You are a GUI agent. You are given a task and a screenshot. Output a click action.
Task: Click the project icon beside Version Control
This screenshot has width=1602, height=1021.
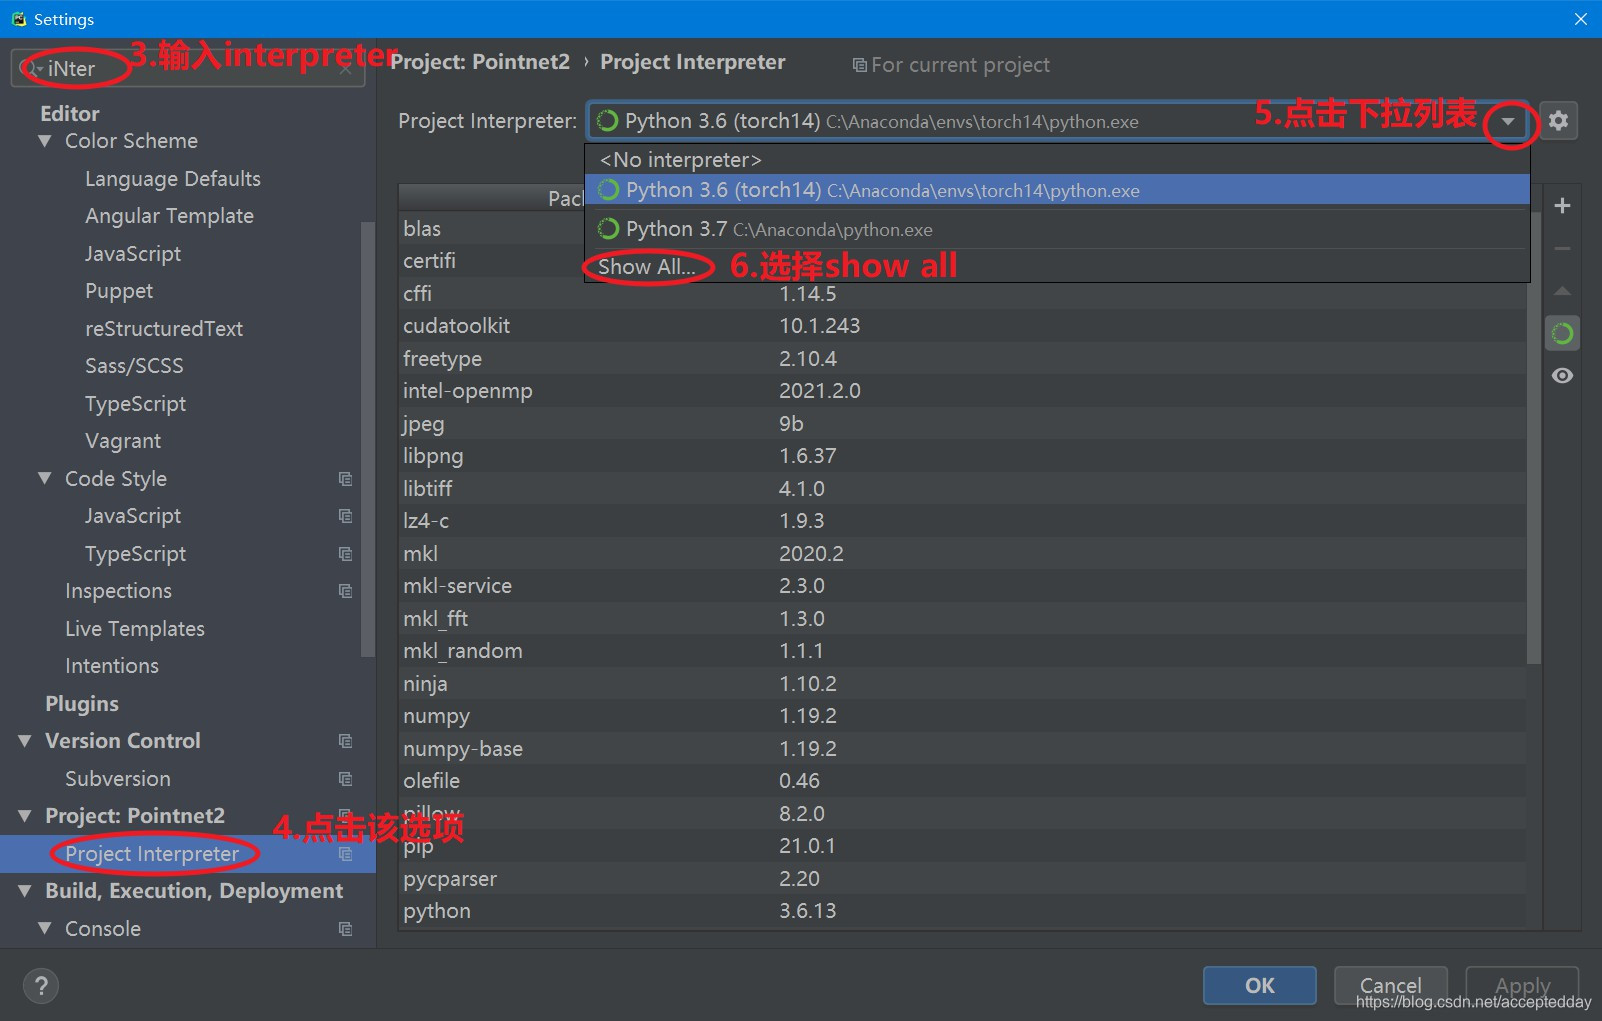pyautogui.click(x=345, y=741)
